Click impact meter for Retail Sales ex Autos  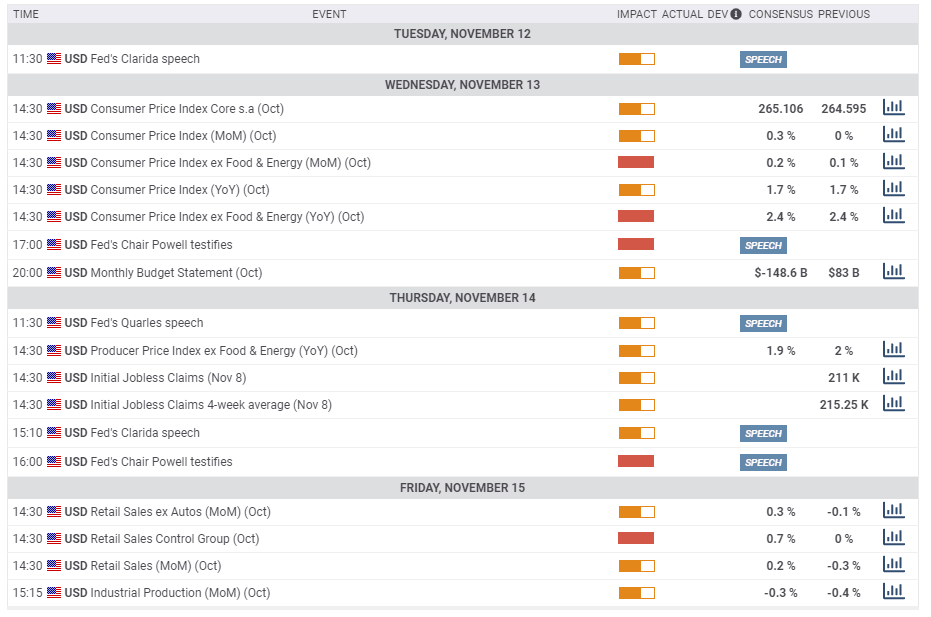pyautogui.click(x=637, y=511)
